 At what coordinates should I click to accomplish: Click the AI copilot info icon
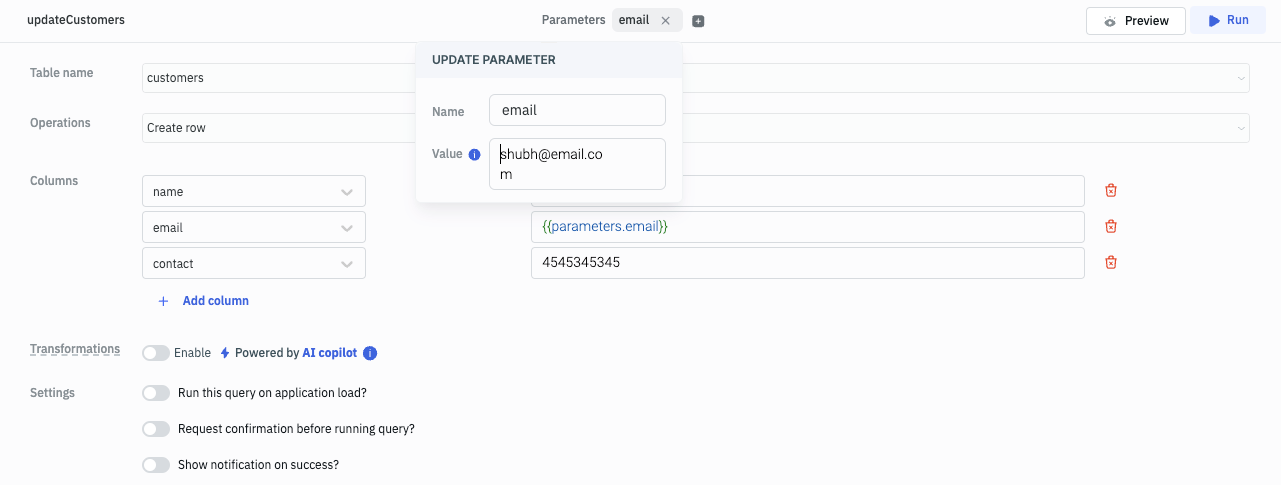pos(370,353)
